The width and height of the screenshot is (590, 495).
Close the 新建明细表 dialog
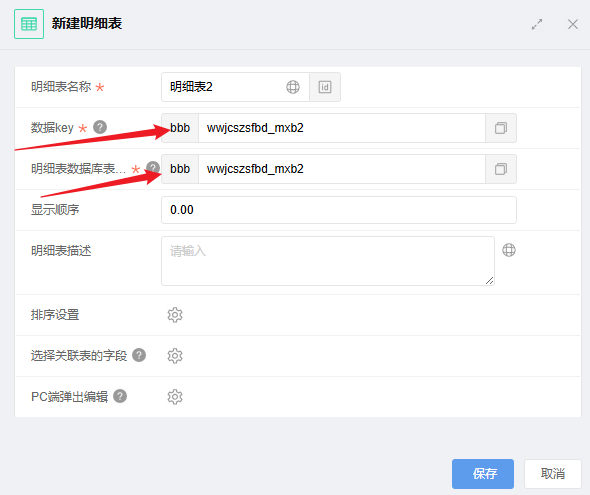pos(573,24)
